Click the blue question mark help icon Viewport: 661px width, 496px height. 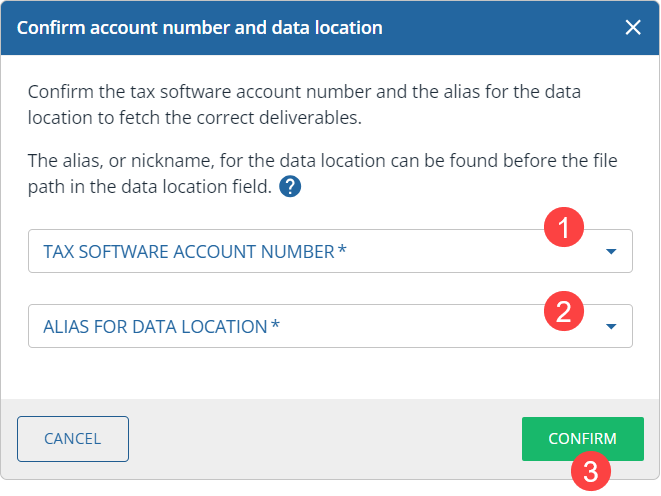290,186
